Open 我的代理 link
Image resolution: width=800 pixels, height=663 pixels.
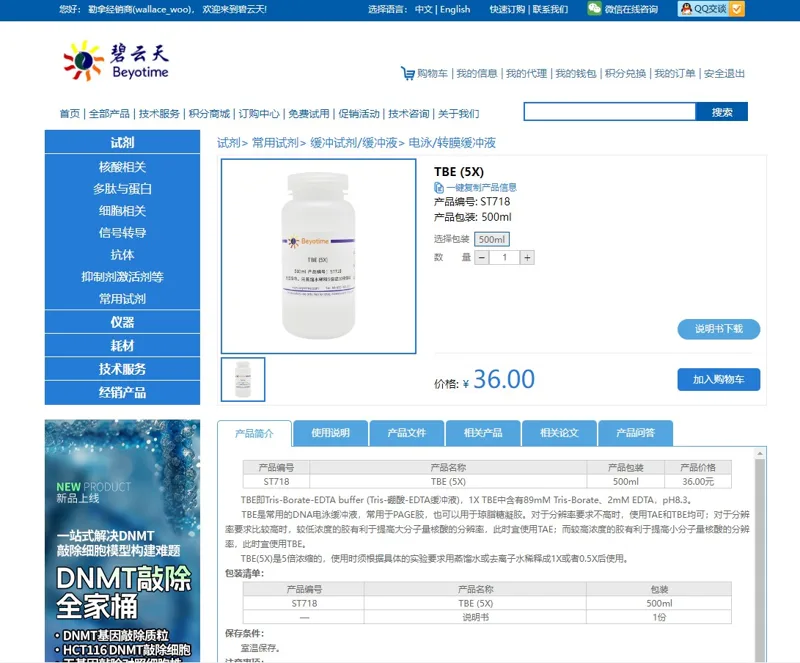coord(526,73)
